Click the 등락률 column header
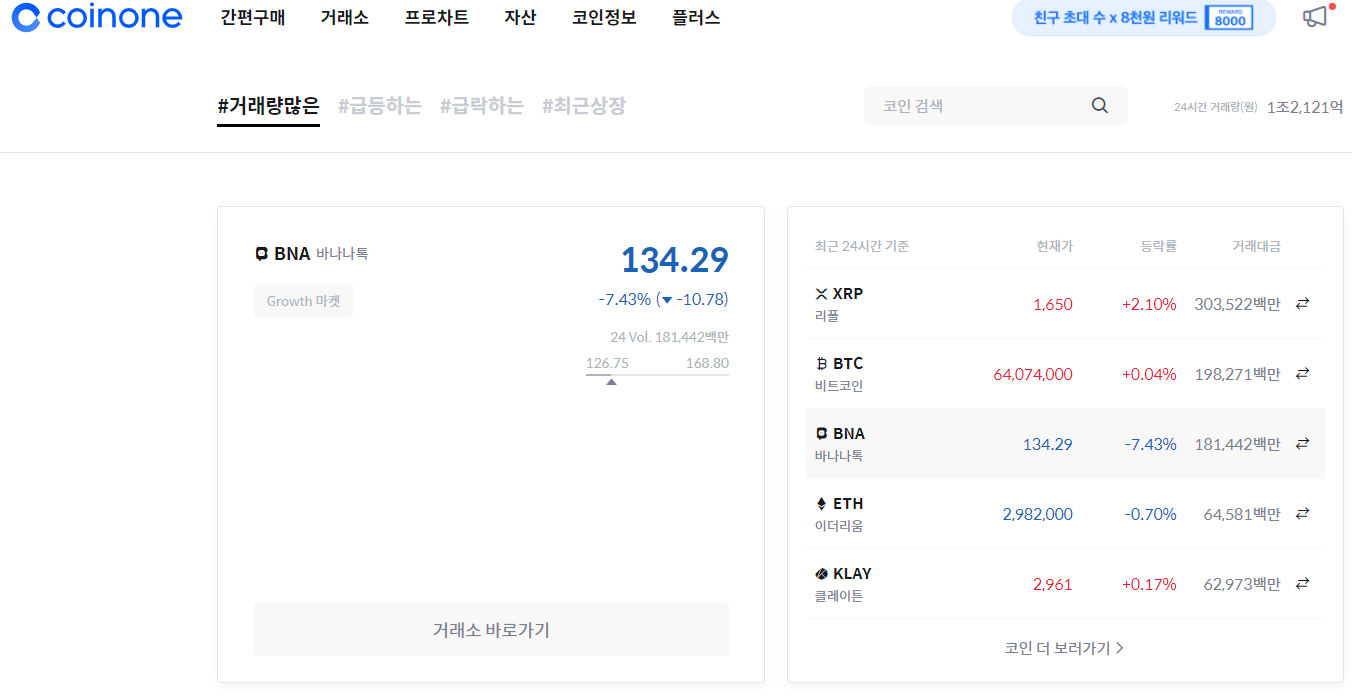Viewport: 1352px width, 699px height. pos(1158,246)
